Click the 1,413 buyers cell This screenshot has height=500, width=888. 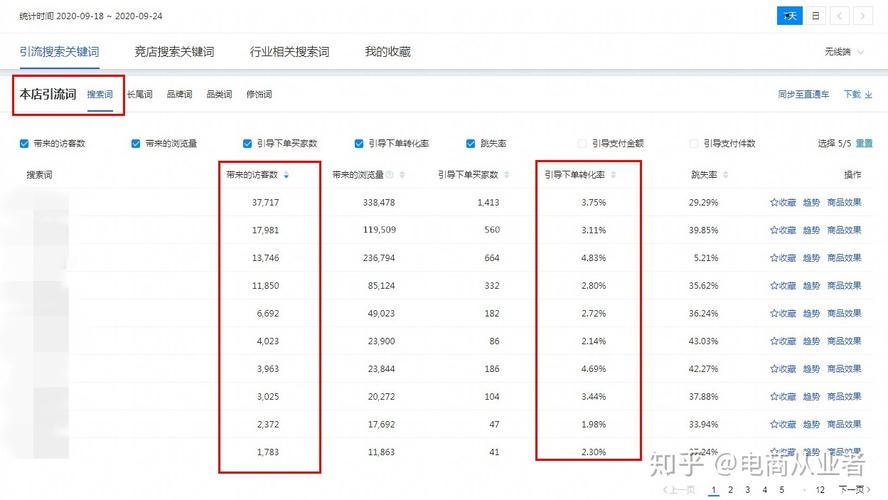(488, 202)
